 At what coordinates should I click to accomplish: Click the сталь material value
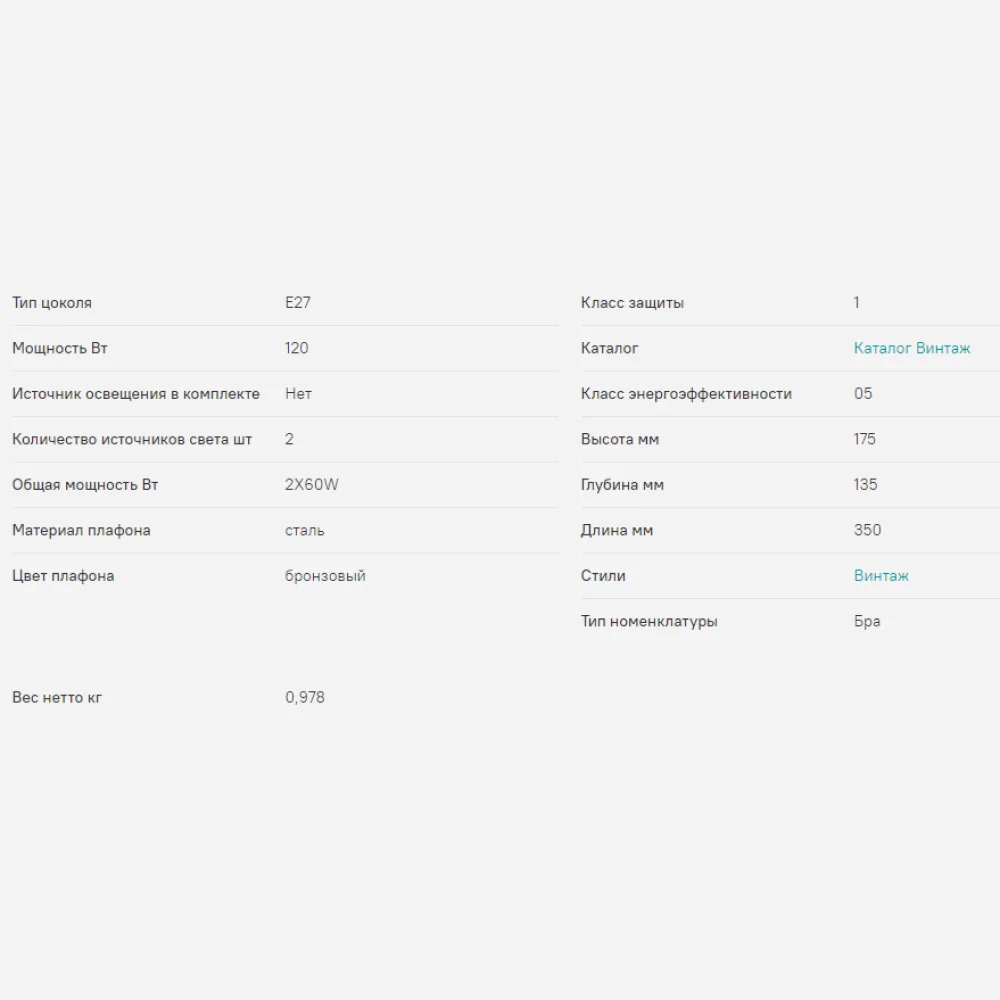click(305, 530)
